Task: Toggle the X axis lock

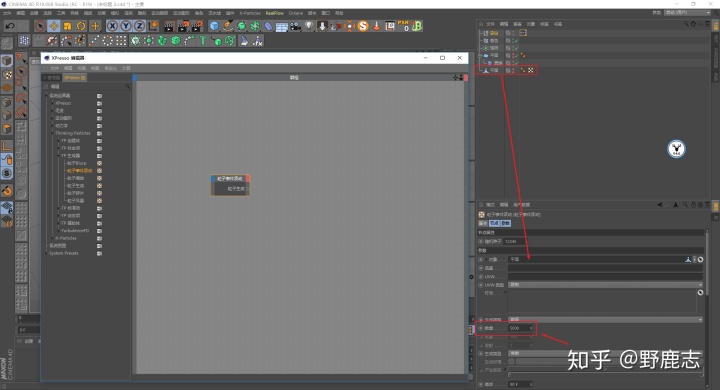Action: click(112, 26)
